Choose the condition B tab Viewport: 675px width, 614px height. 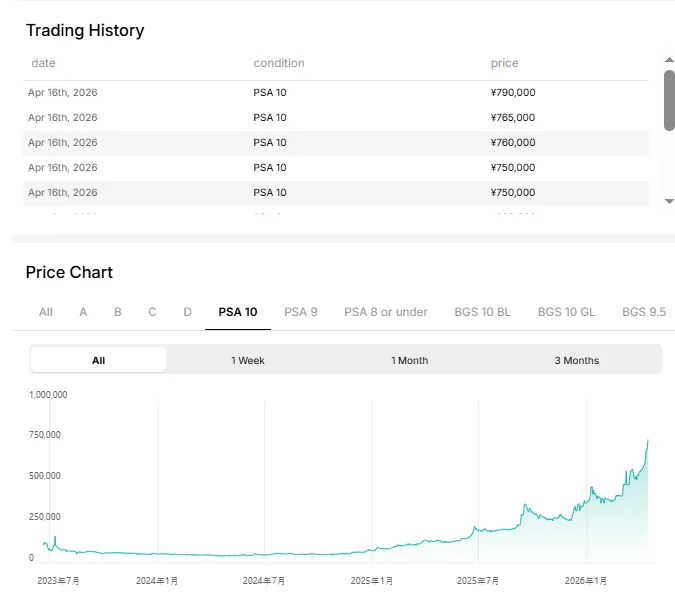click(118, 312)
